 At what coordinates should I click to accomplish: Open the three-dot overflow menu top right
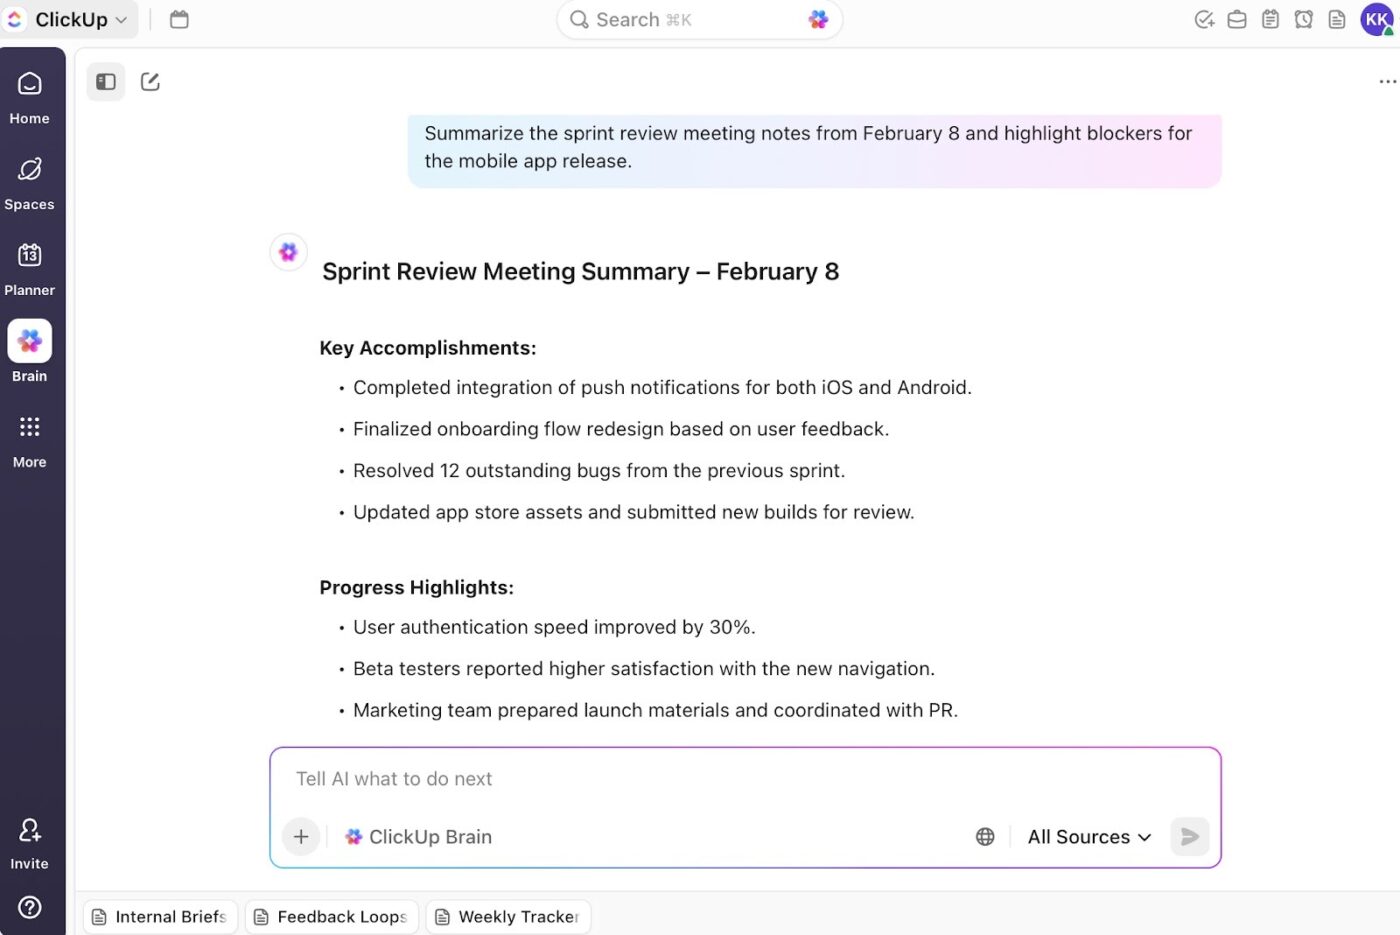(x=1387, y=81)
